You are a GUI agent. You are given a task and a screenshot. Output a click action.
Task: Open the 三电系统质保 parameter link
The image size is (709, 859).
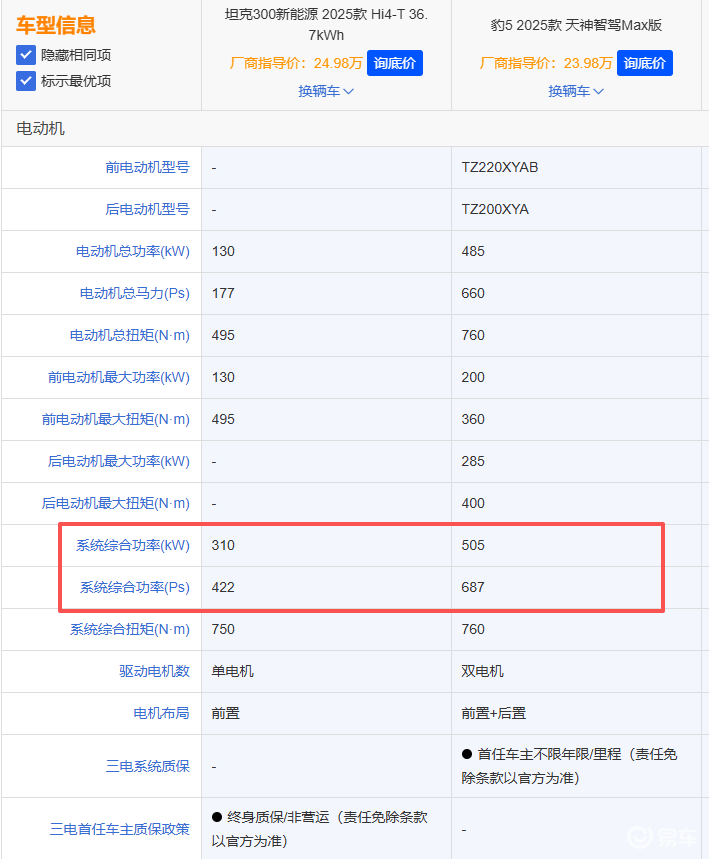click(147, 766)
